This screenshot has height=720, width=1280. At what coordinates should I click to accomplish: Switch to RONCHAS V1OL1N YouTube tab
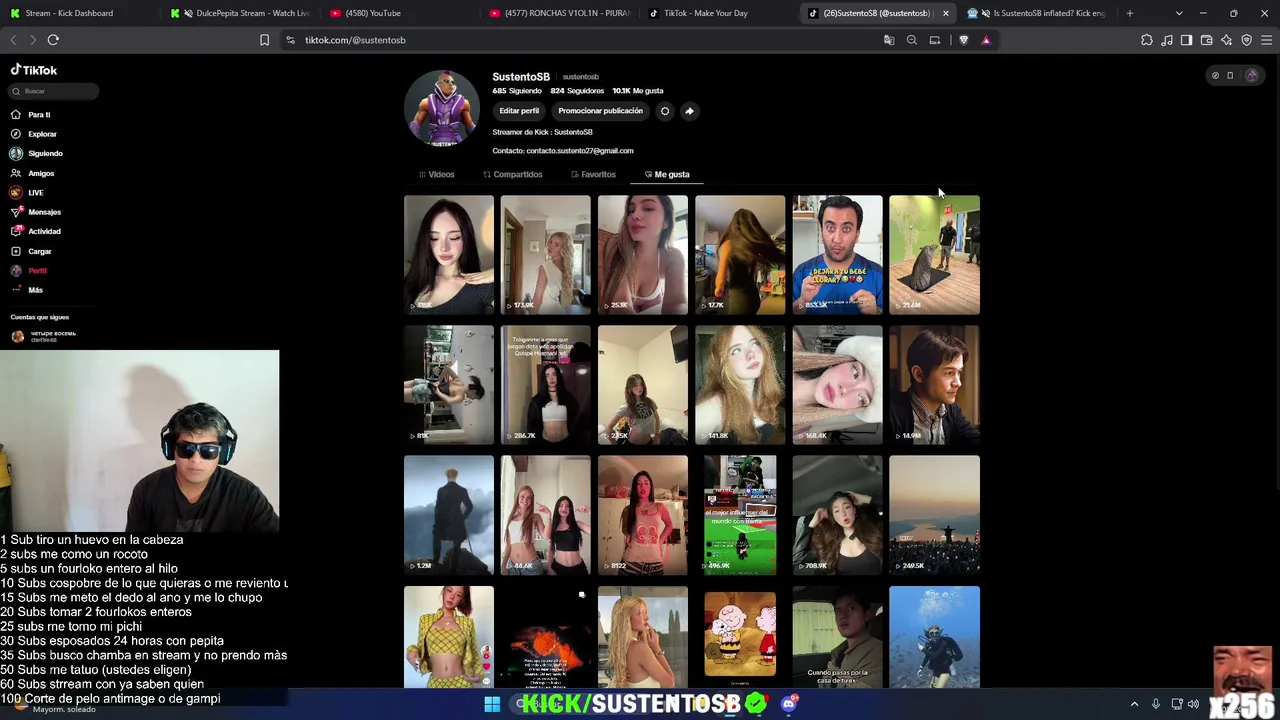coord(560,13)
